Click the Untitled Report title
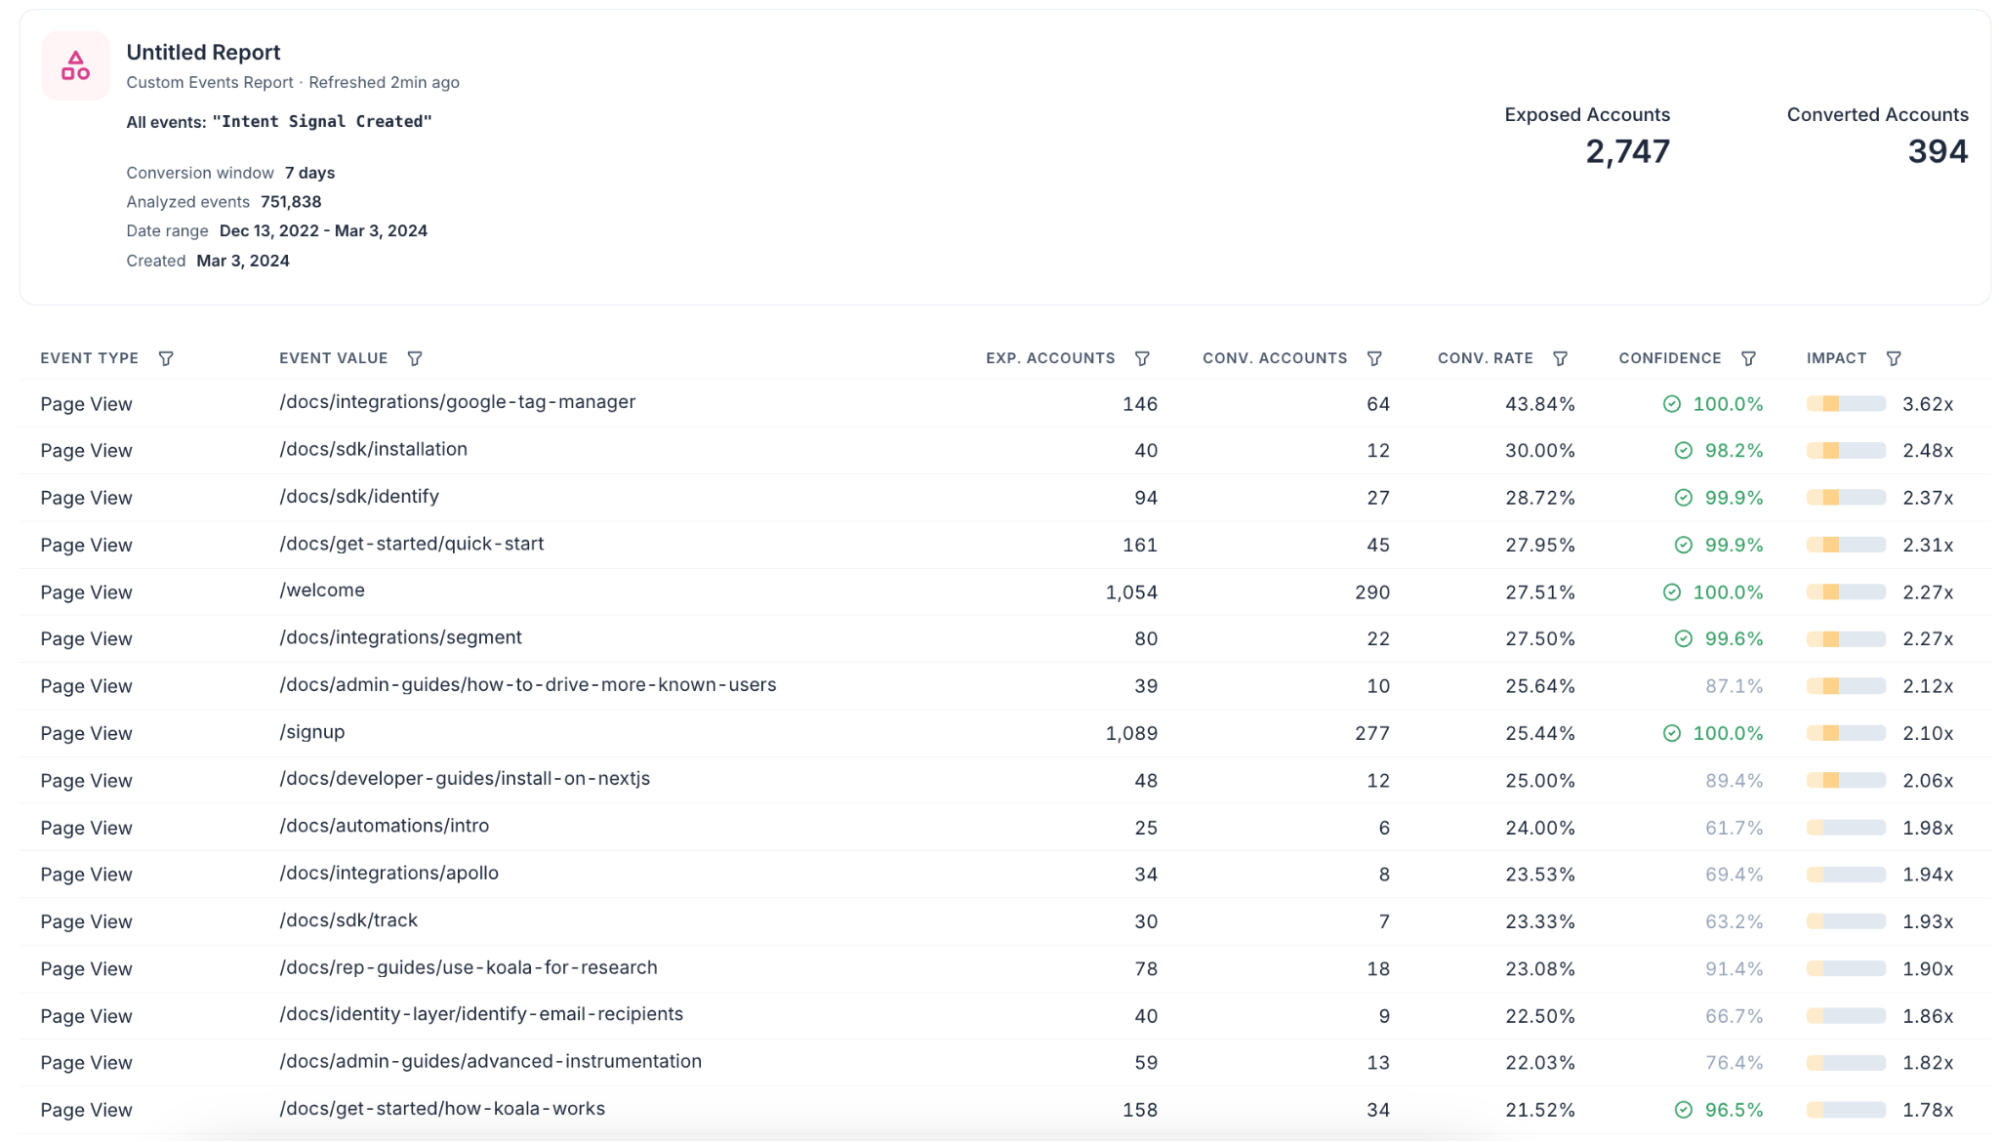Screen dimensions: 1999x1142 point(203,52)
